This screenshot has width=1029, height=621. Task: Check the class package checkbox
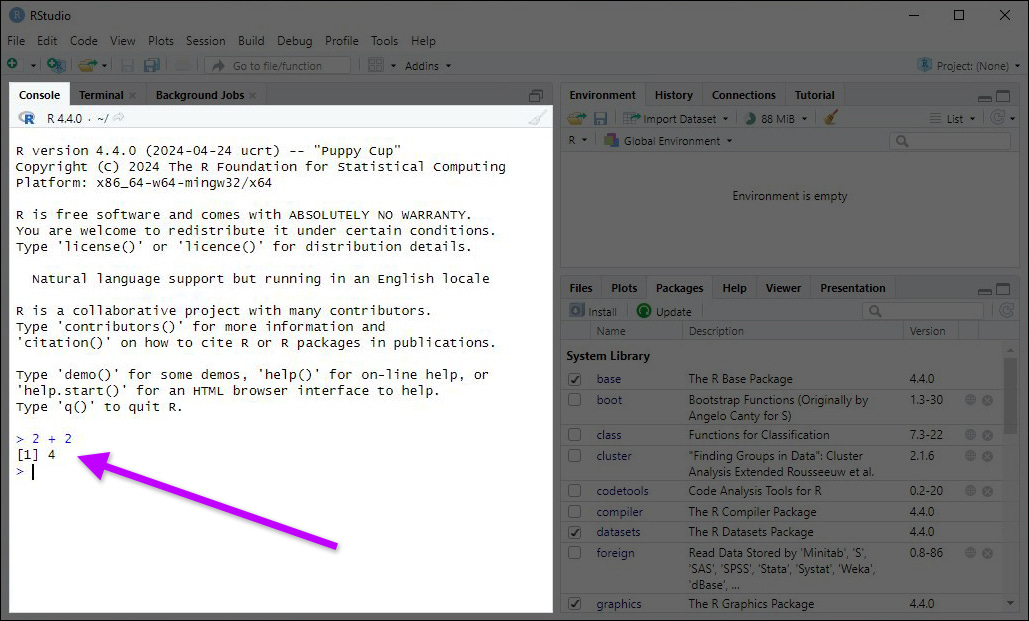[x=575, y=435]
